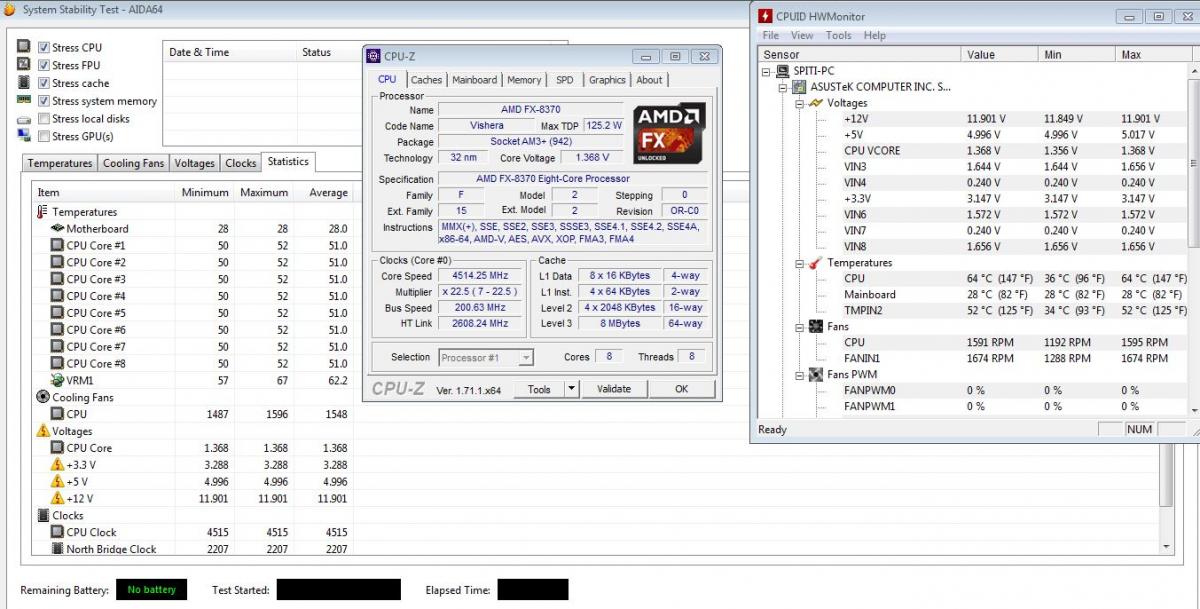Viewport: 1200px width, 609px height.
Task: Open the Clocks tab in AIDA64
Action: (240, 163)
